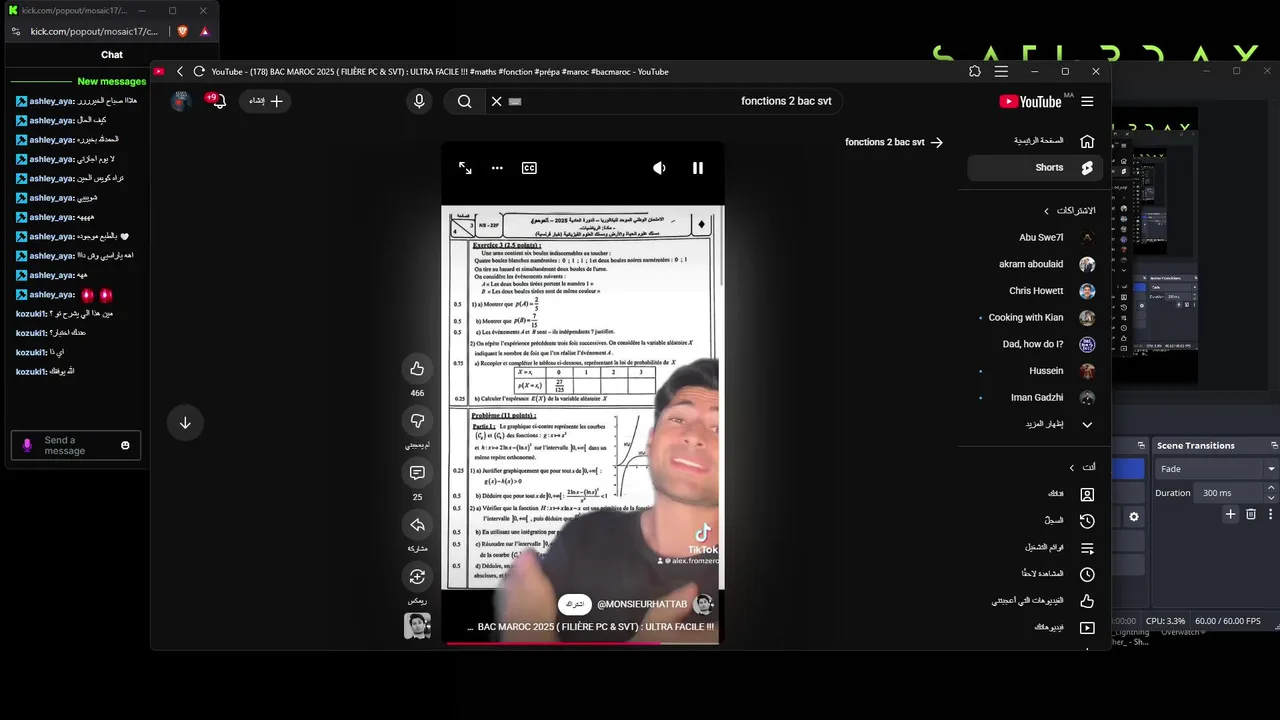The width and height of the screenshot is (1280, 720).
Task: Mute the Short with the volume icon
Action: [659, 168]
